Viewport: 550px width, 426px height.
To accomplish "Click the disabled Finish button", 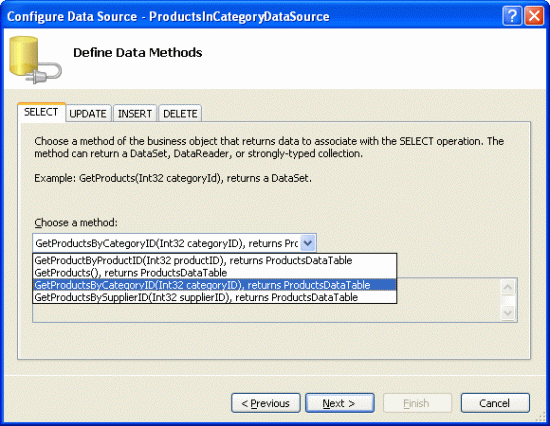I will [417, 403].
